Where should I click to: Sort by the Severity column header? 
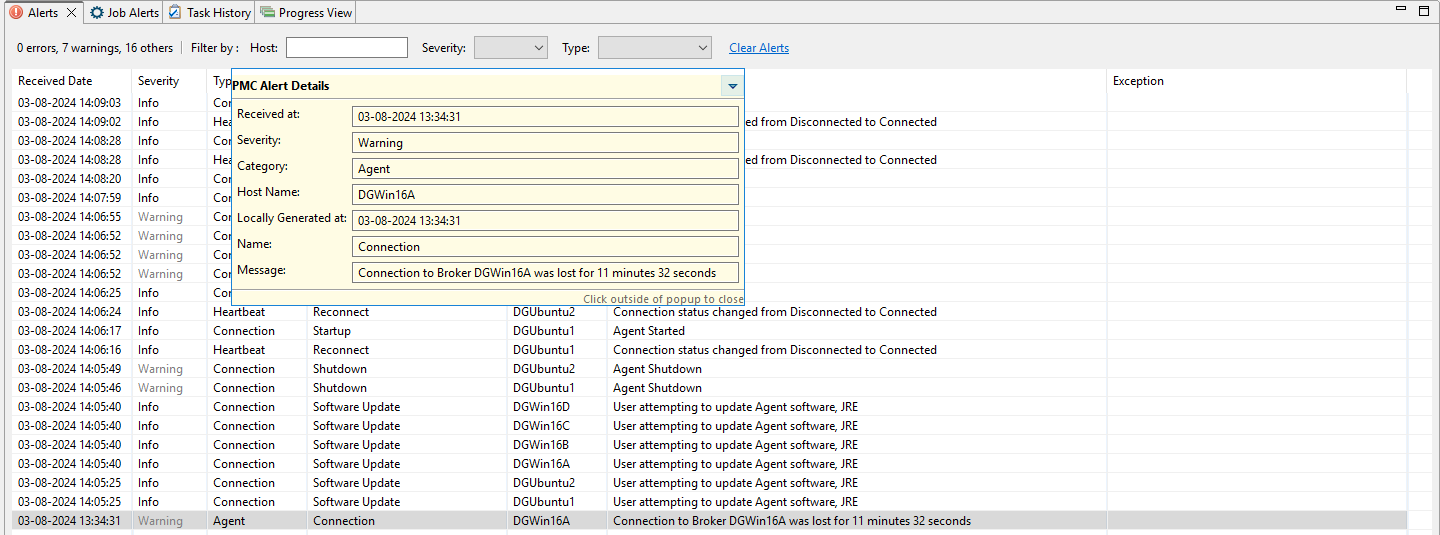point(158,81)
